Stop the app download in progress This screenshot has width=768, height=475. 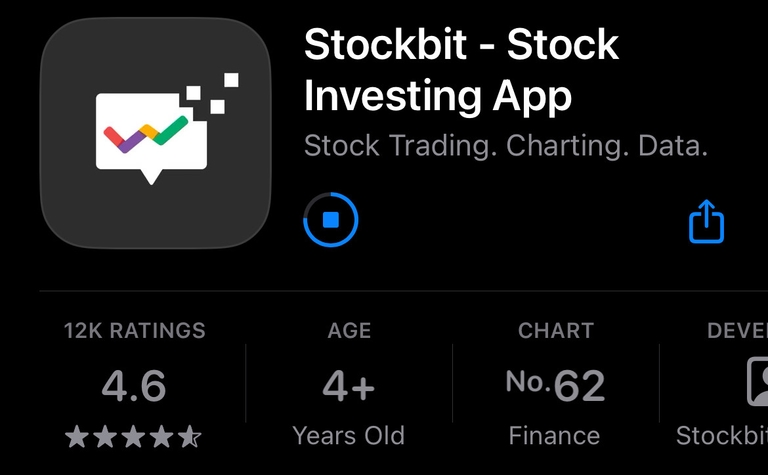point(331,220)
